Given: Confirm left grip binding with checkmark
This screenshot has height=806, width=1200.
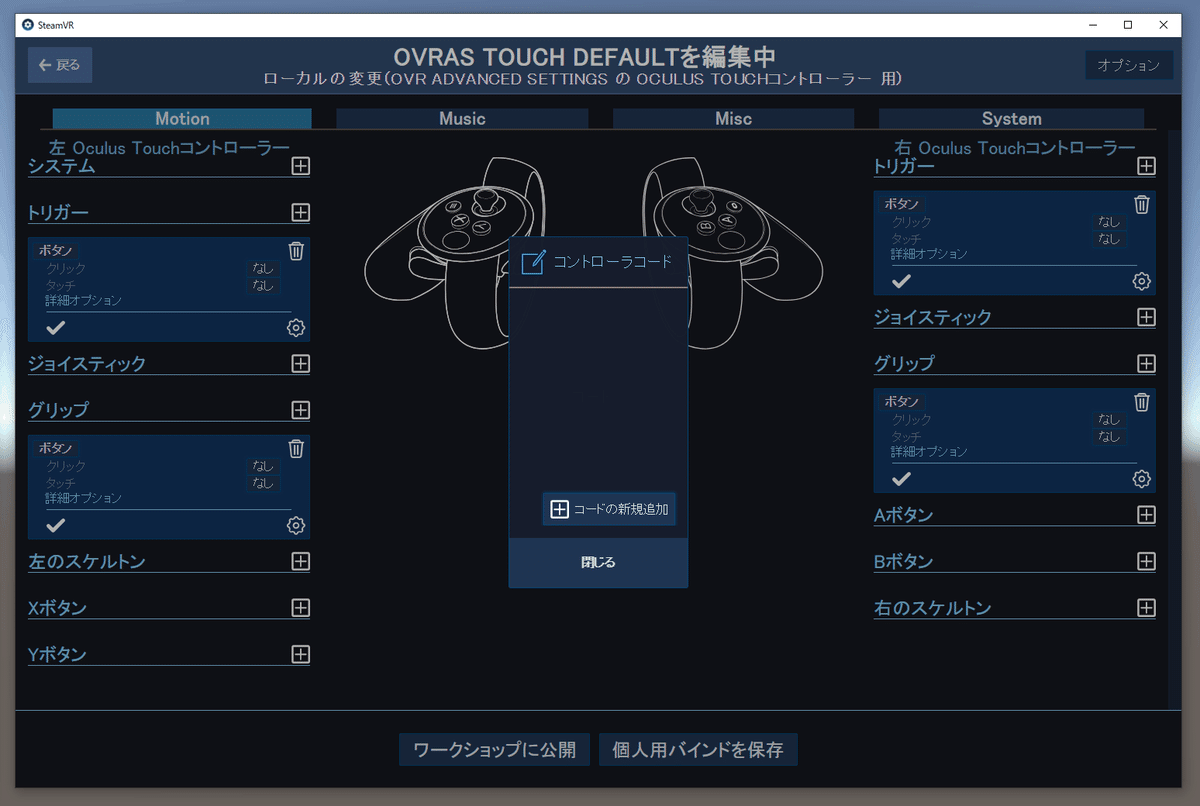Looking at the screenshot, I should coord(56,524).
